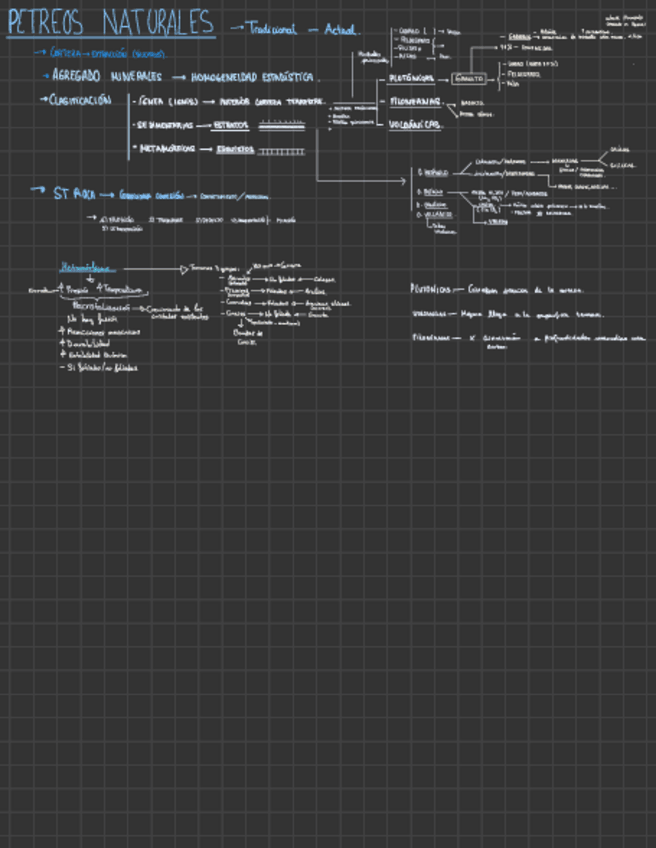Click the striped sketch beside metamórficas
Image resolution: width=656 pixels, height=848 pixels.
tap(281, 152)
